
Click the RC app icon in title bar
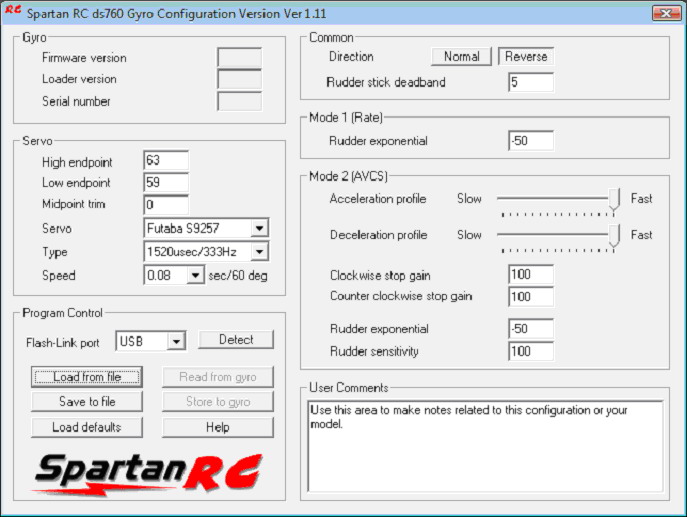[x=13, y=10]
